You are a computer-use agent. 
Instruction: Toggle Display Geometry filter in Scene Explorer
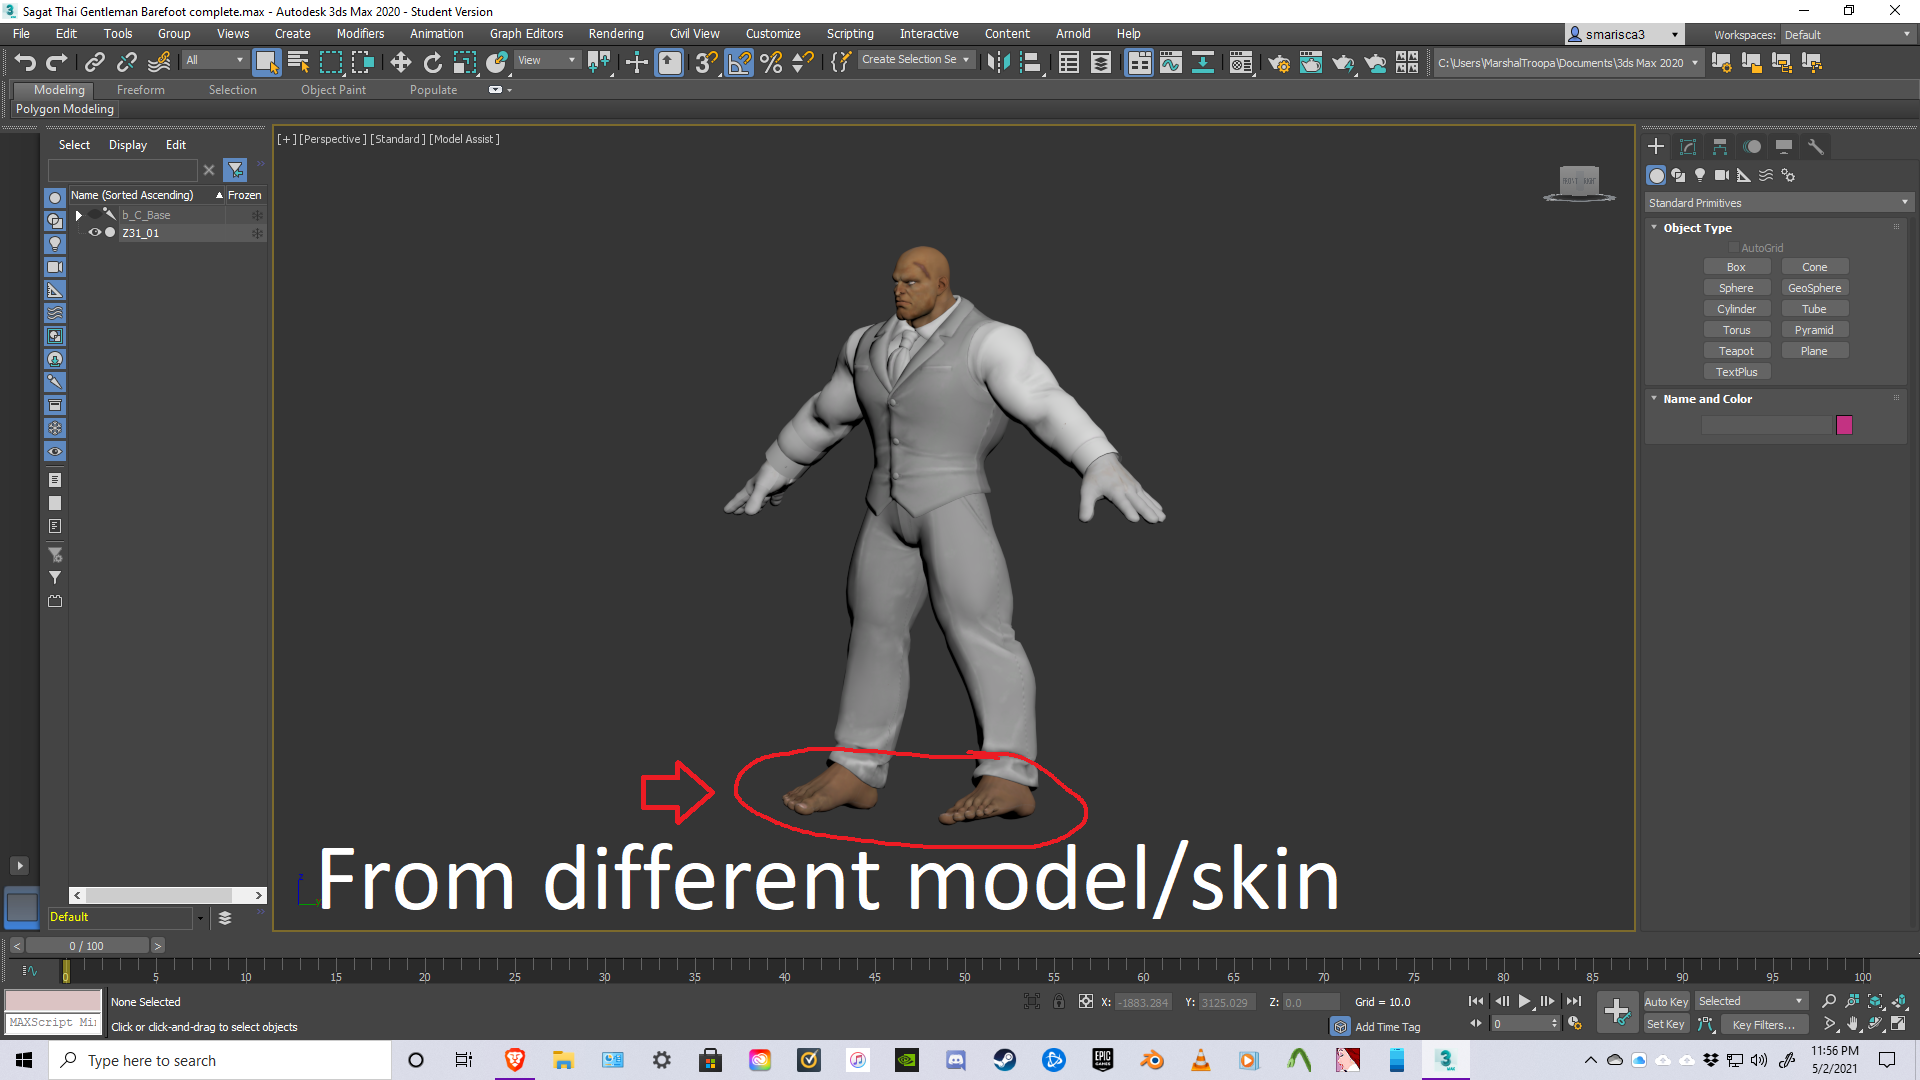[x=55, y=198]
